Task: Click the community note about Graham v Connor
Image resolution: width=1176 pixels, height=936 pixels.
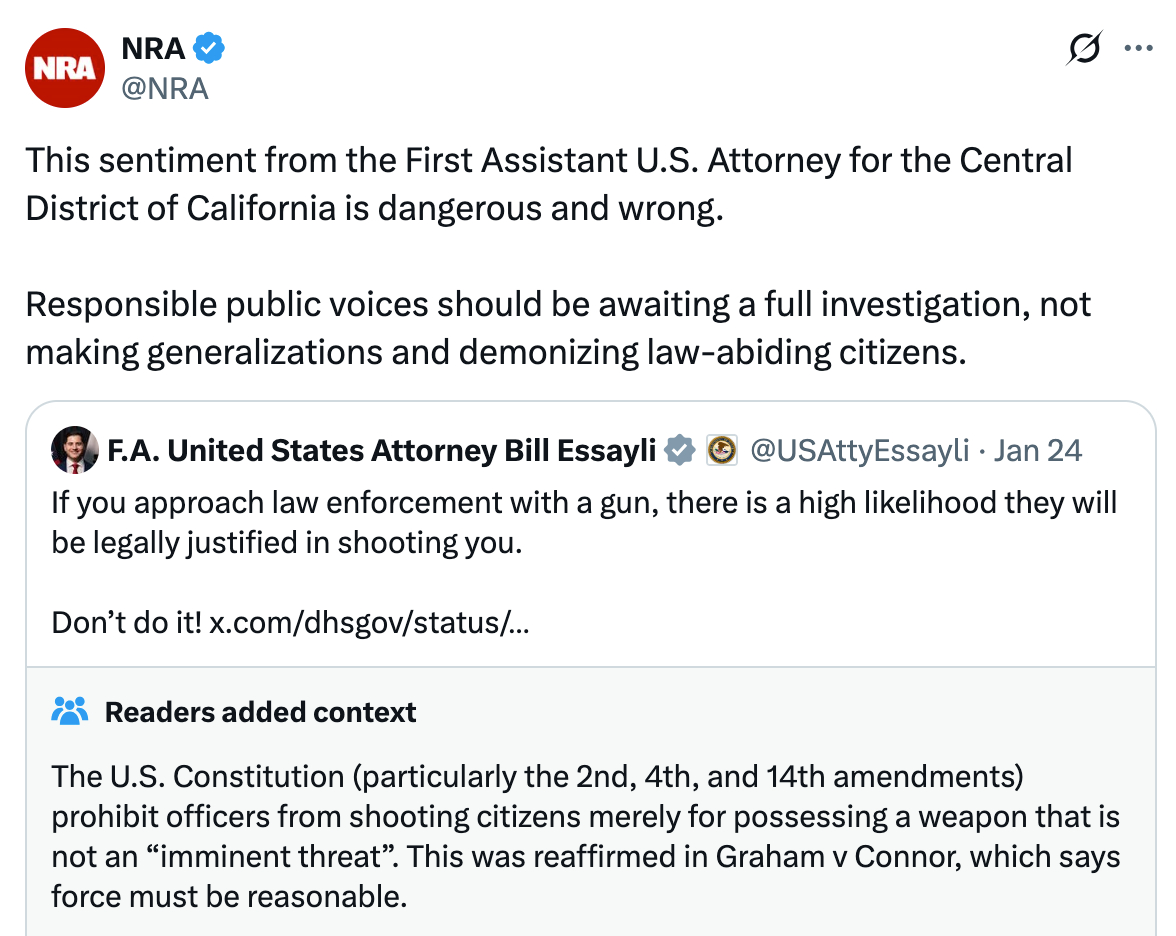Action: point(585,835)
